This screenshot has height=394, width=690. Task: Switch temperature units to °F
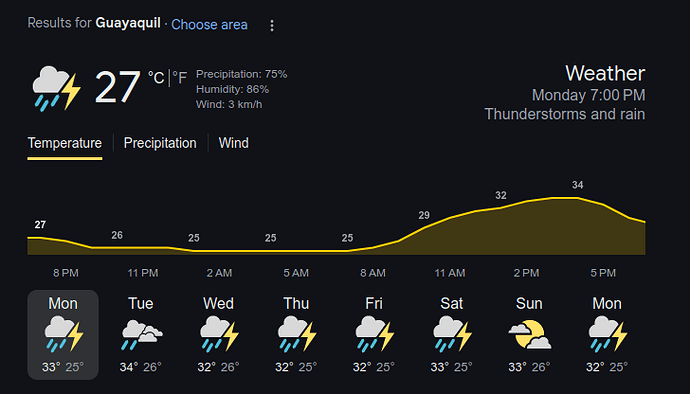click(180, 78)
